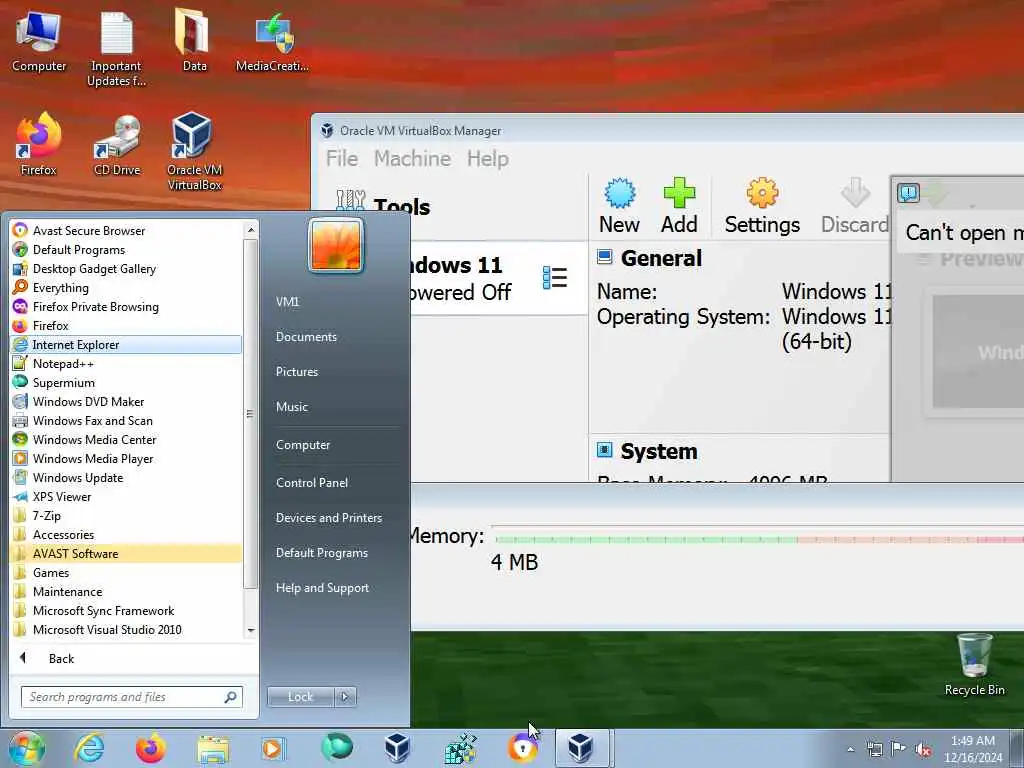1024x768 pixels.
Task: Expand Games folder in Start menu
Action: 125,573
